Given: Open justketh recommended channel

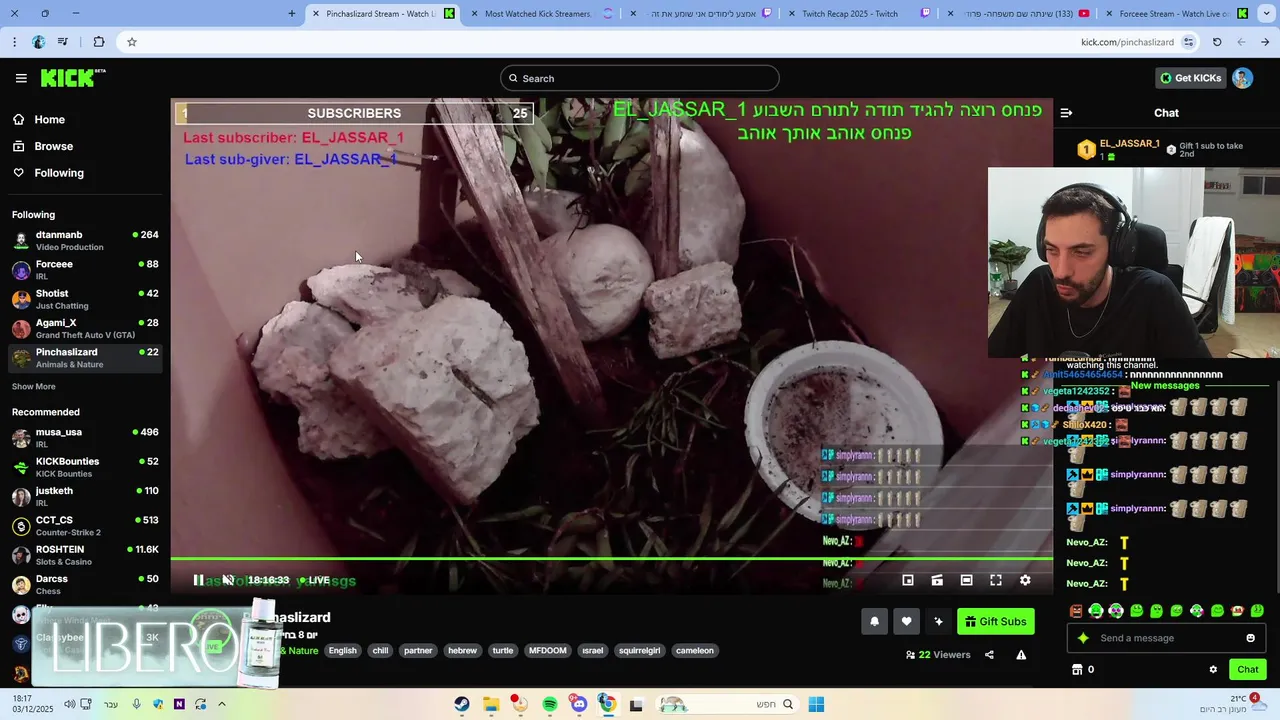Looking at the screenshot, I should pyautogui.click(x=85, y=496).
